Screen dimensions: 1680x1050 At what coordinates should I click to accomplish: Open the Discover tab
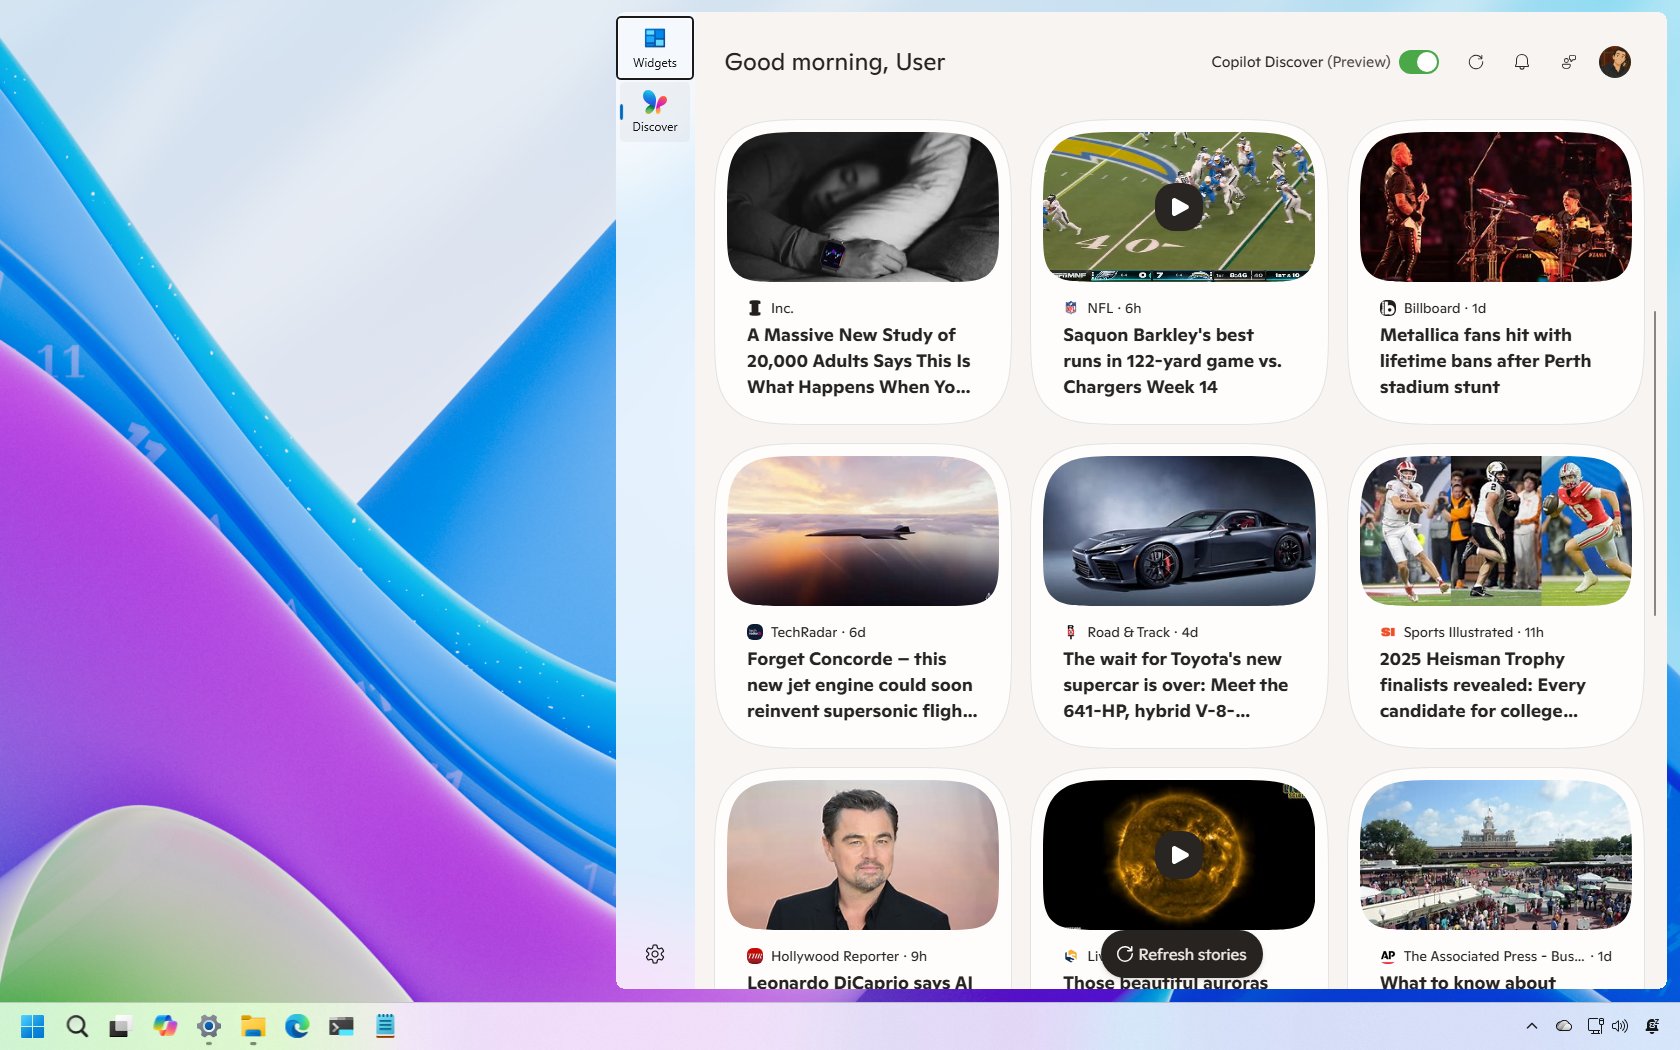tap(655, 112)
